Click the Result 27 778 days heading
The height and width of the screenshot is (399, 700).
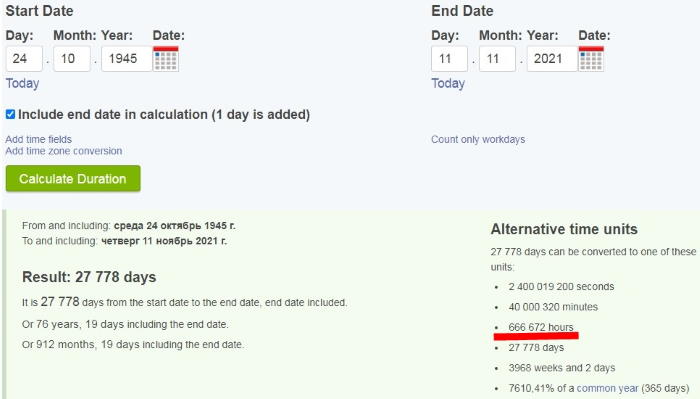[89, 277]
